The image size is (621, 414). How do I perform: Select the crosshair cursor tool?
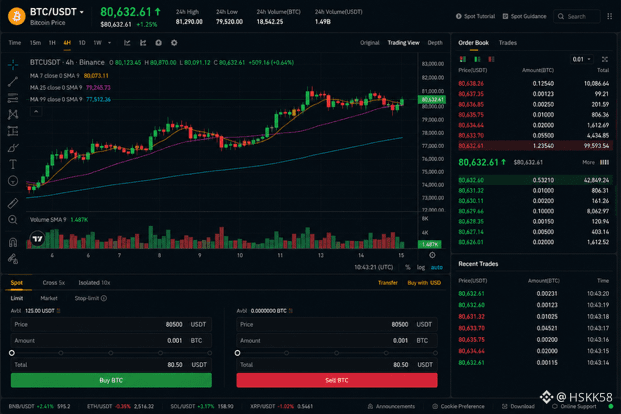(x=13, y=65)
